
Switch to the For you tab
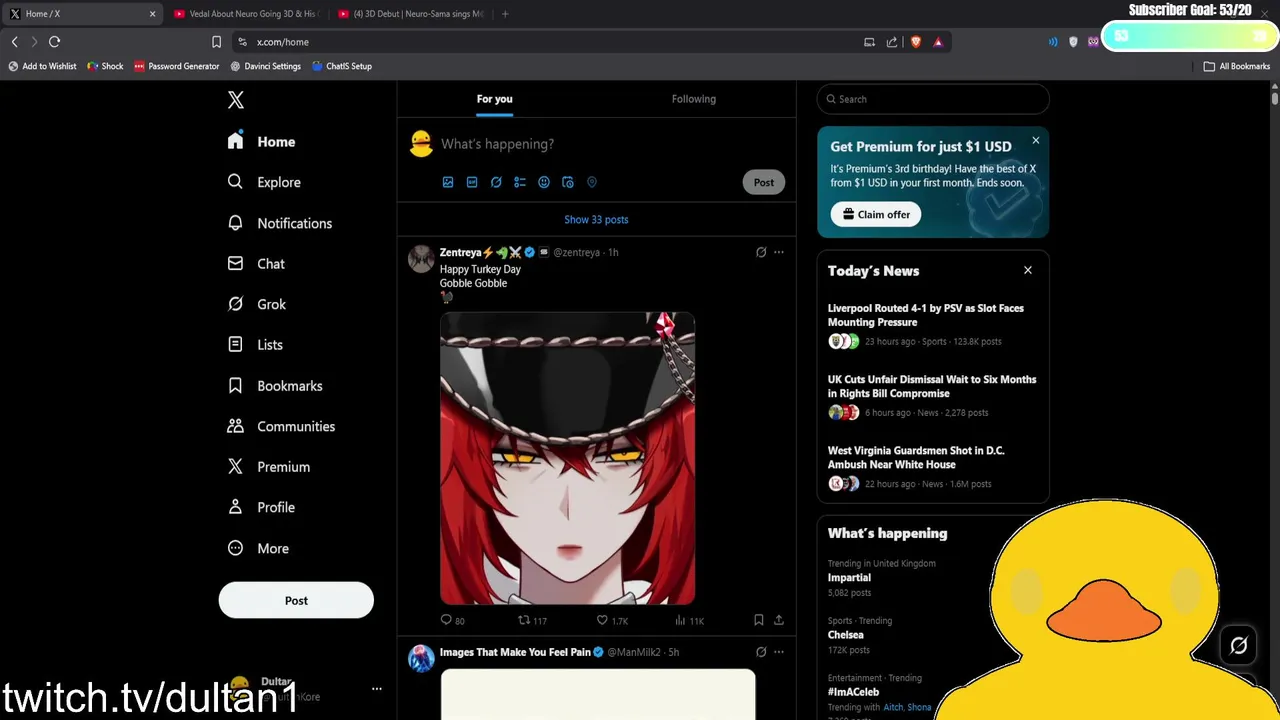pos(494,99)
